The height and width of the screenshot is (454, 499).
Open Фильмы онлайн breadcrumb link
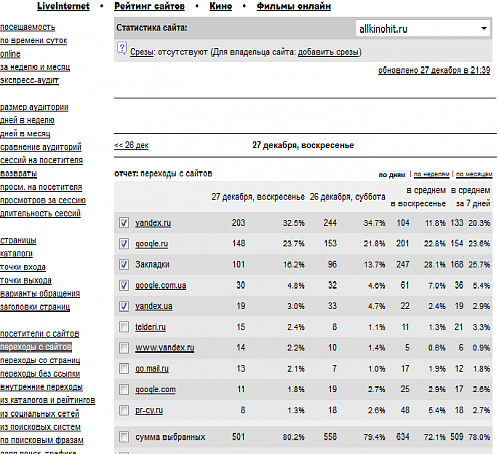(x=294, y=6)
